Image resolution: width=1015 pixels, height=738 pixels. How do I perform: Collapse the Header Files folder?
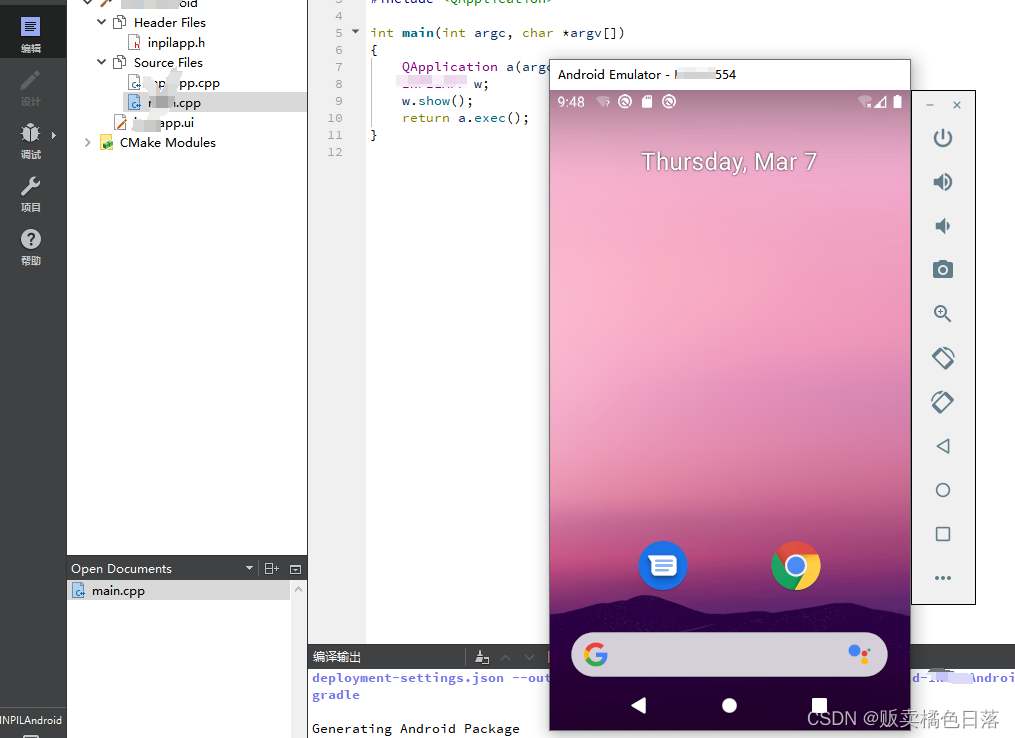click(100, 22)
